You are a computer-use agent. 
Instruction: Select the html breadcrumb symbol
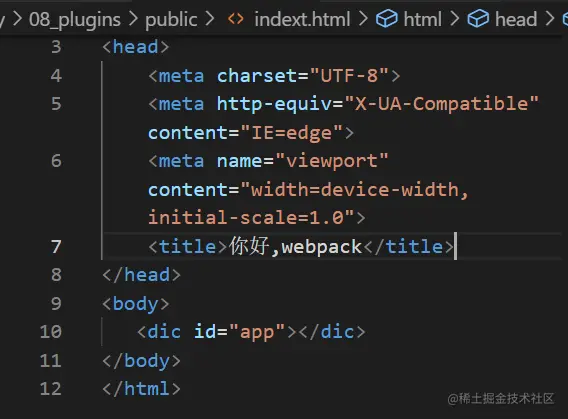[422, 19]
